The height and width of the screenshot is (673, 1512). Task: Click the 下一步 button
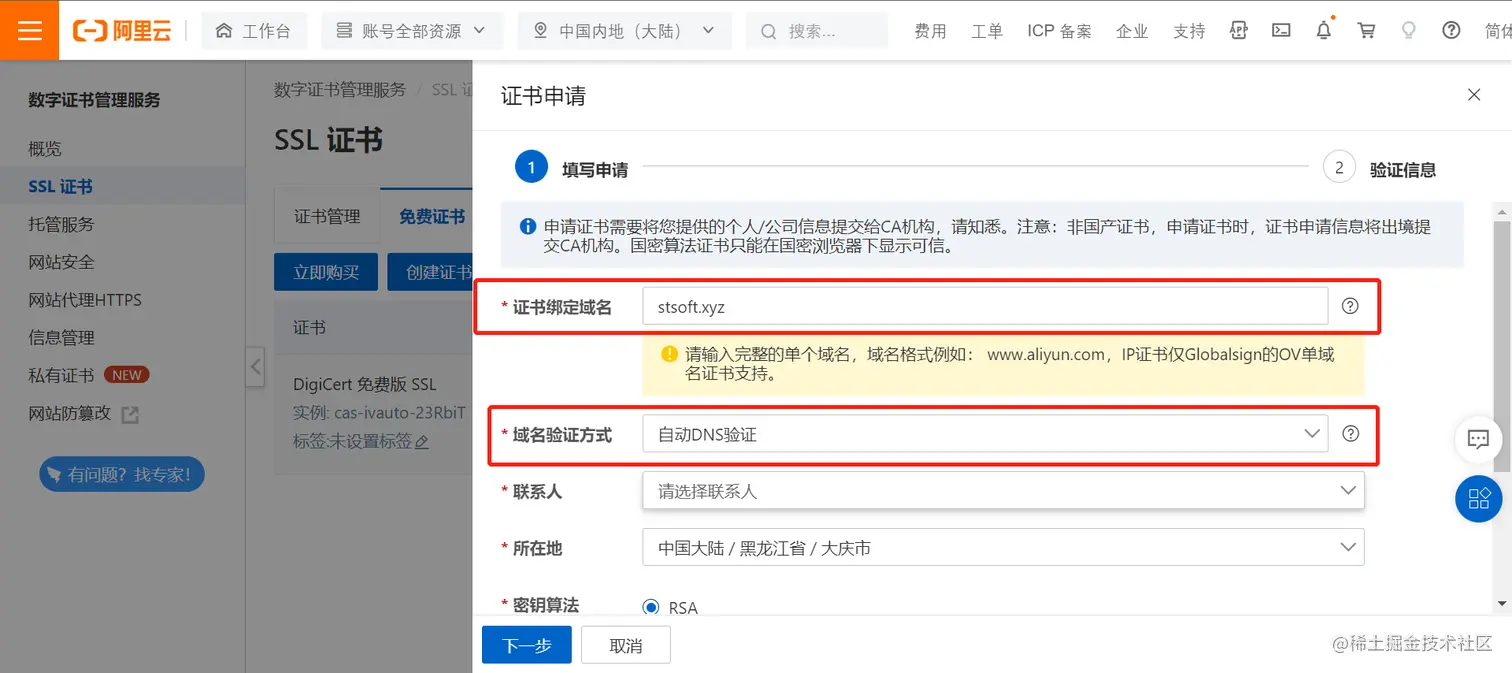(x=527, y=645)
